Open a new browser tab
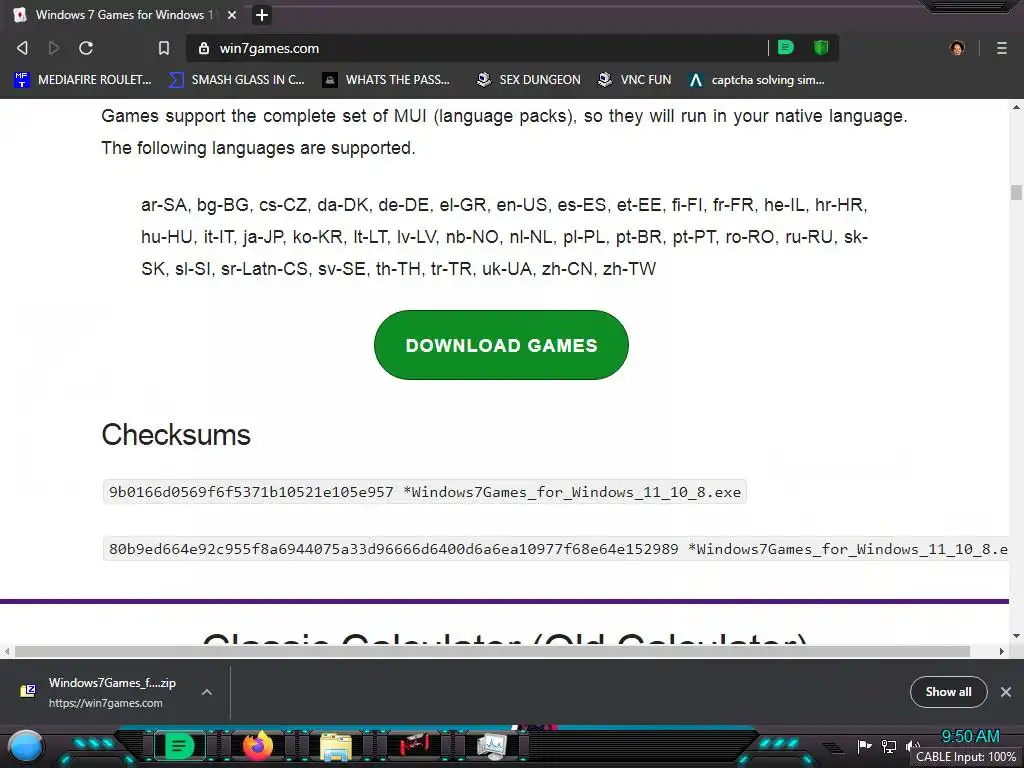1024x768 pixels. (x=262, y=15)
